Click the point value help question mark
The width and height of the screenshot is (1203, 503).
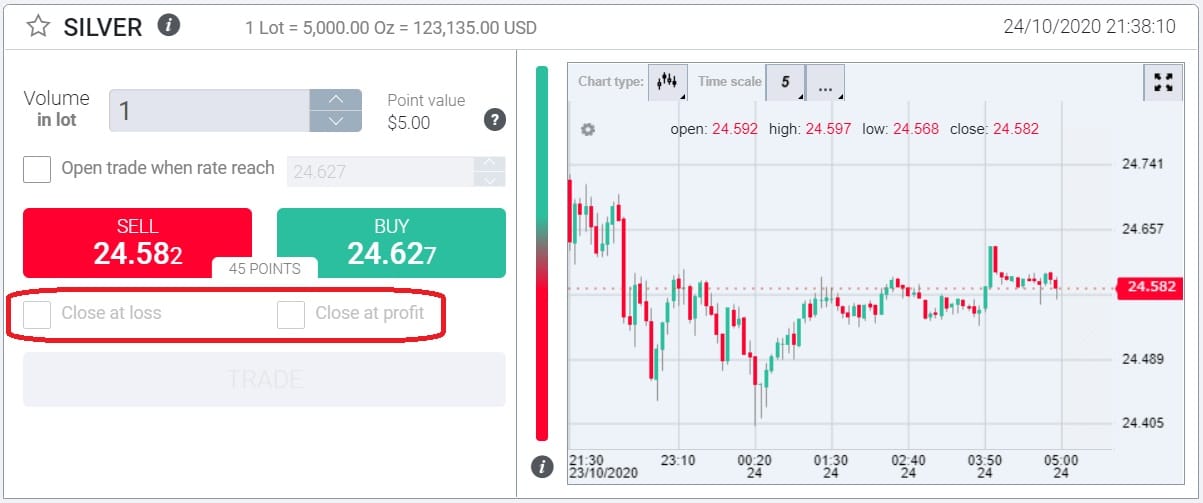[x=494, y=120]
